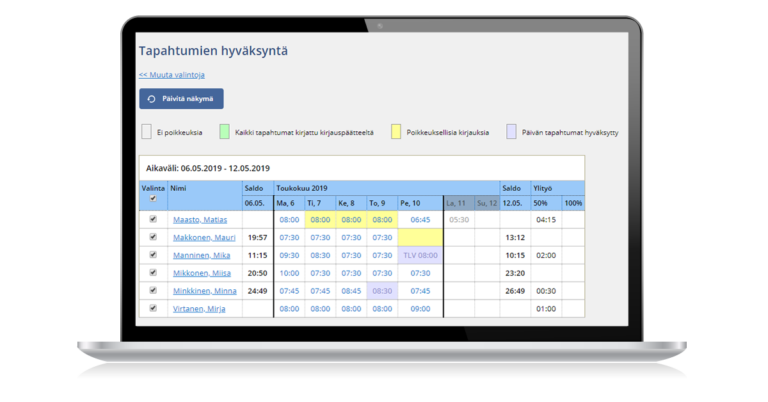The width and height of the screenshot is (768, 402).
Task: Click the purple Päivän tapahtumat hyväksytty swatch
Action: 512,132
